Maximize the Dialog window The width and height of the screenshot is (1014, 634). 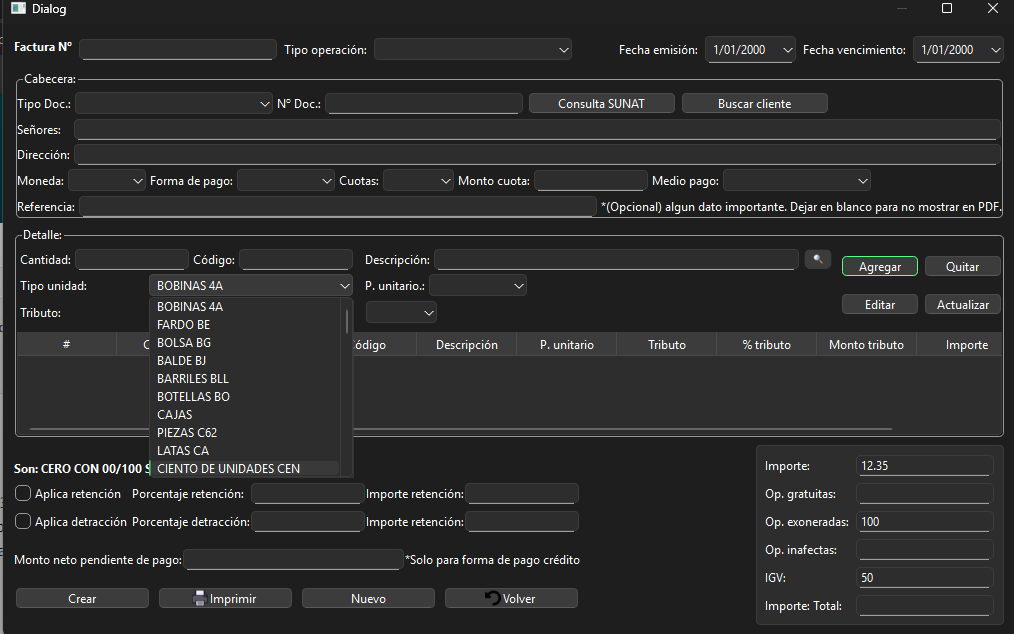pos(947,8)
